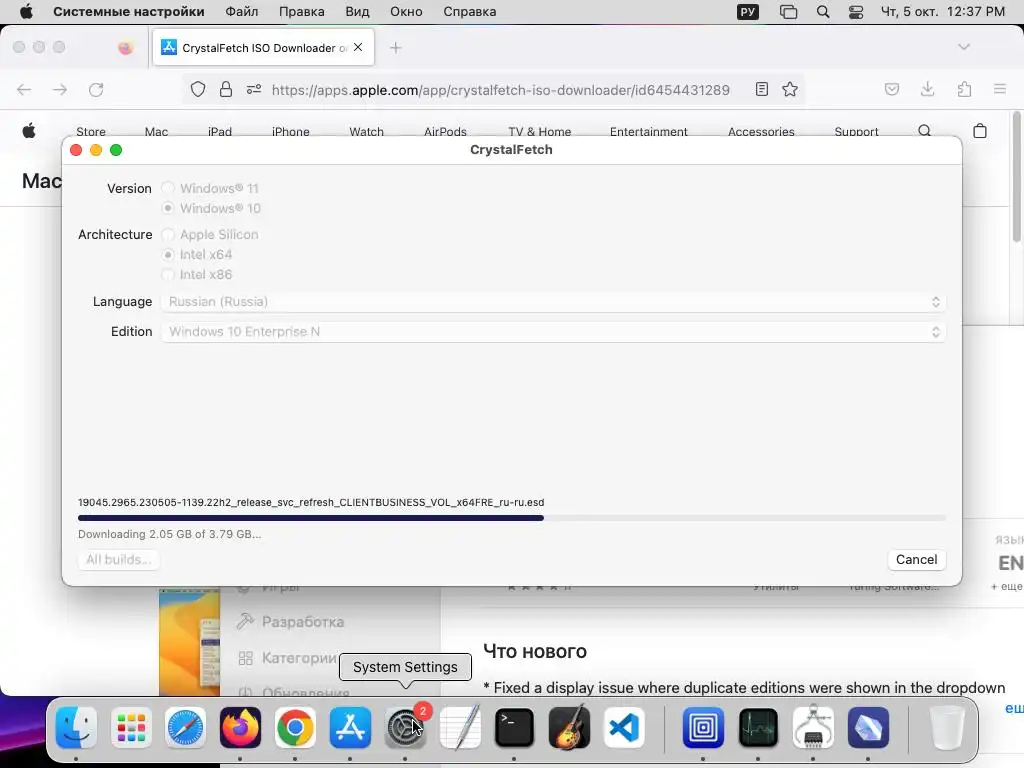Screen dimensions: 1024x768
Task: Open the Accessories link on Apple navigation
Action: tap(761, 131)
